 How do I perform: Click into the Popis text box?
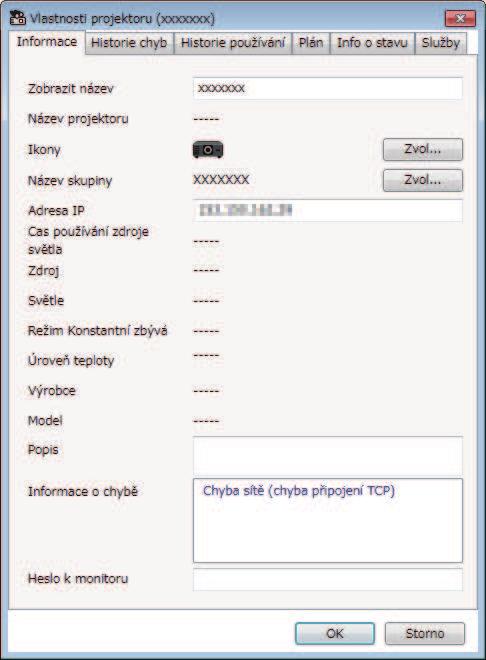click(x=328, y=455)
